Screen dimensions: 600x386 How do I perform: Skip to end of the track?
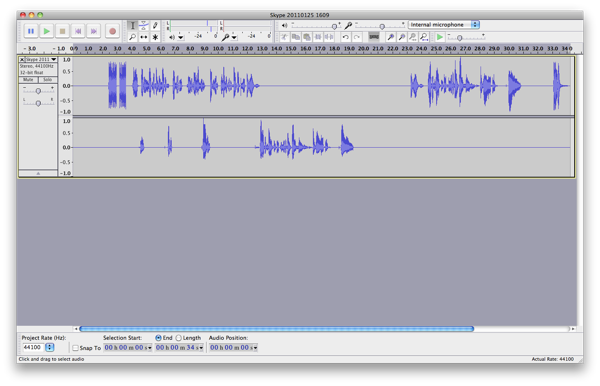click(x=94, y=31)
